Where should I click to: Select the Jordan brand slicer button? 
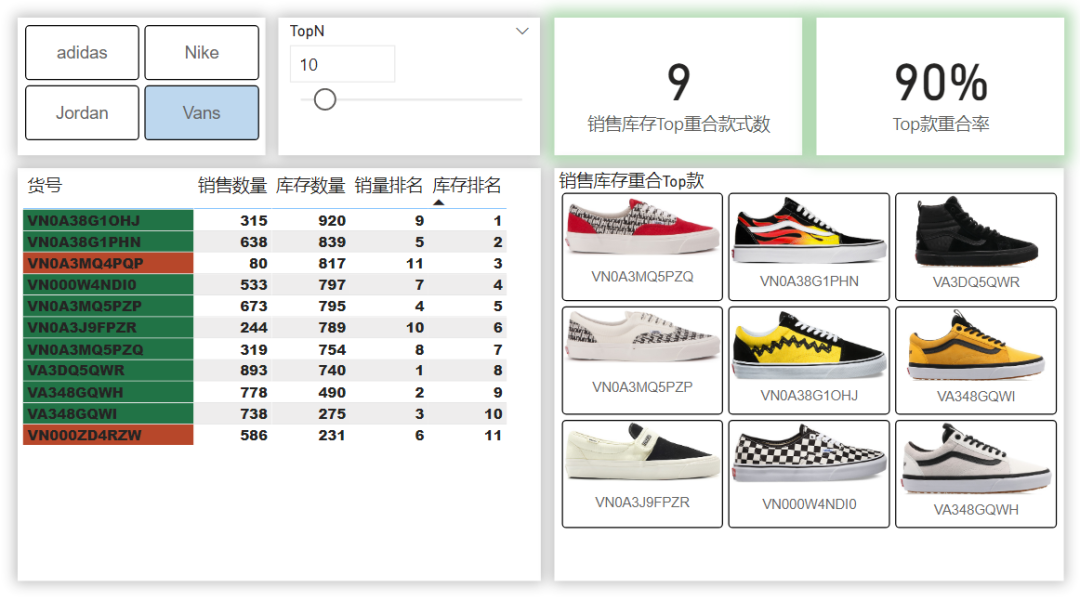[82, 112]
